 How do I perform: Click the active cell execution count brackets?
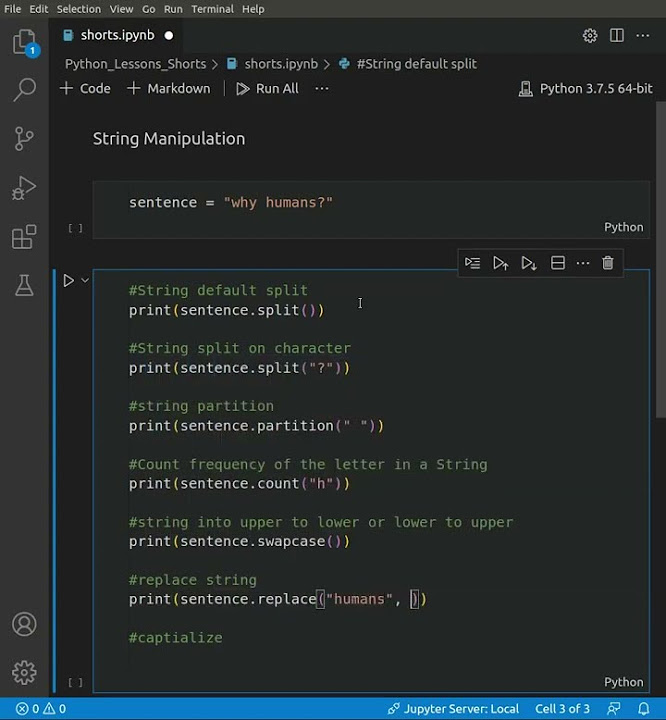coord(76,683)
